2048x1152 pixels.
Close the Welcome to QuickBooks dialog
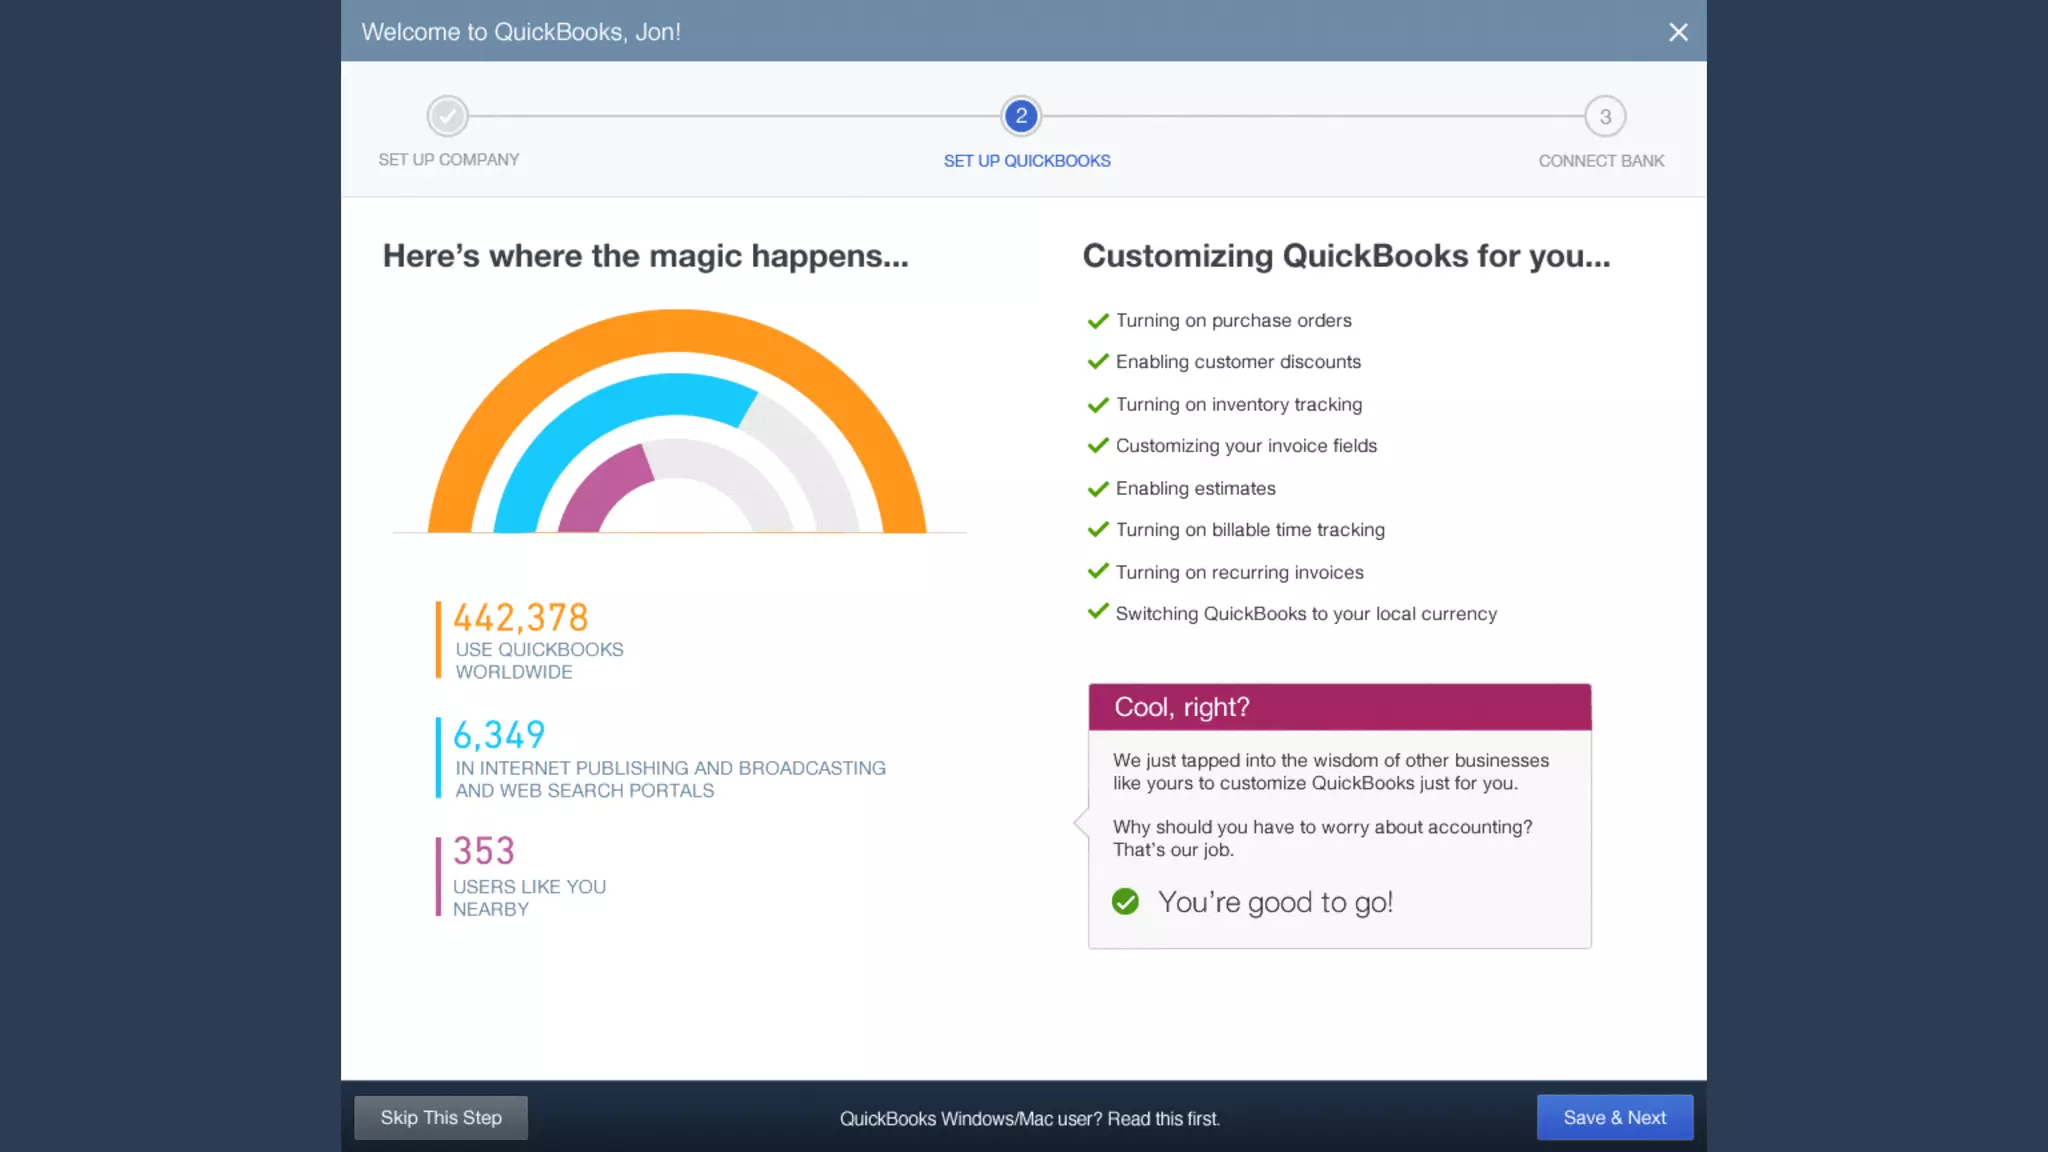pos(1678,32)
